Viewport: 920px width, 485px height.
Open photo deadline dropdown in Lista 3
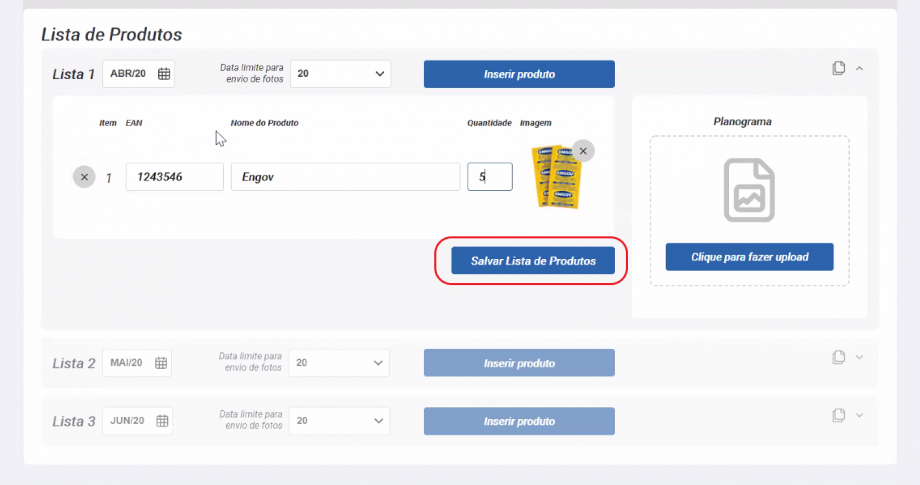click(340, 421)
